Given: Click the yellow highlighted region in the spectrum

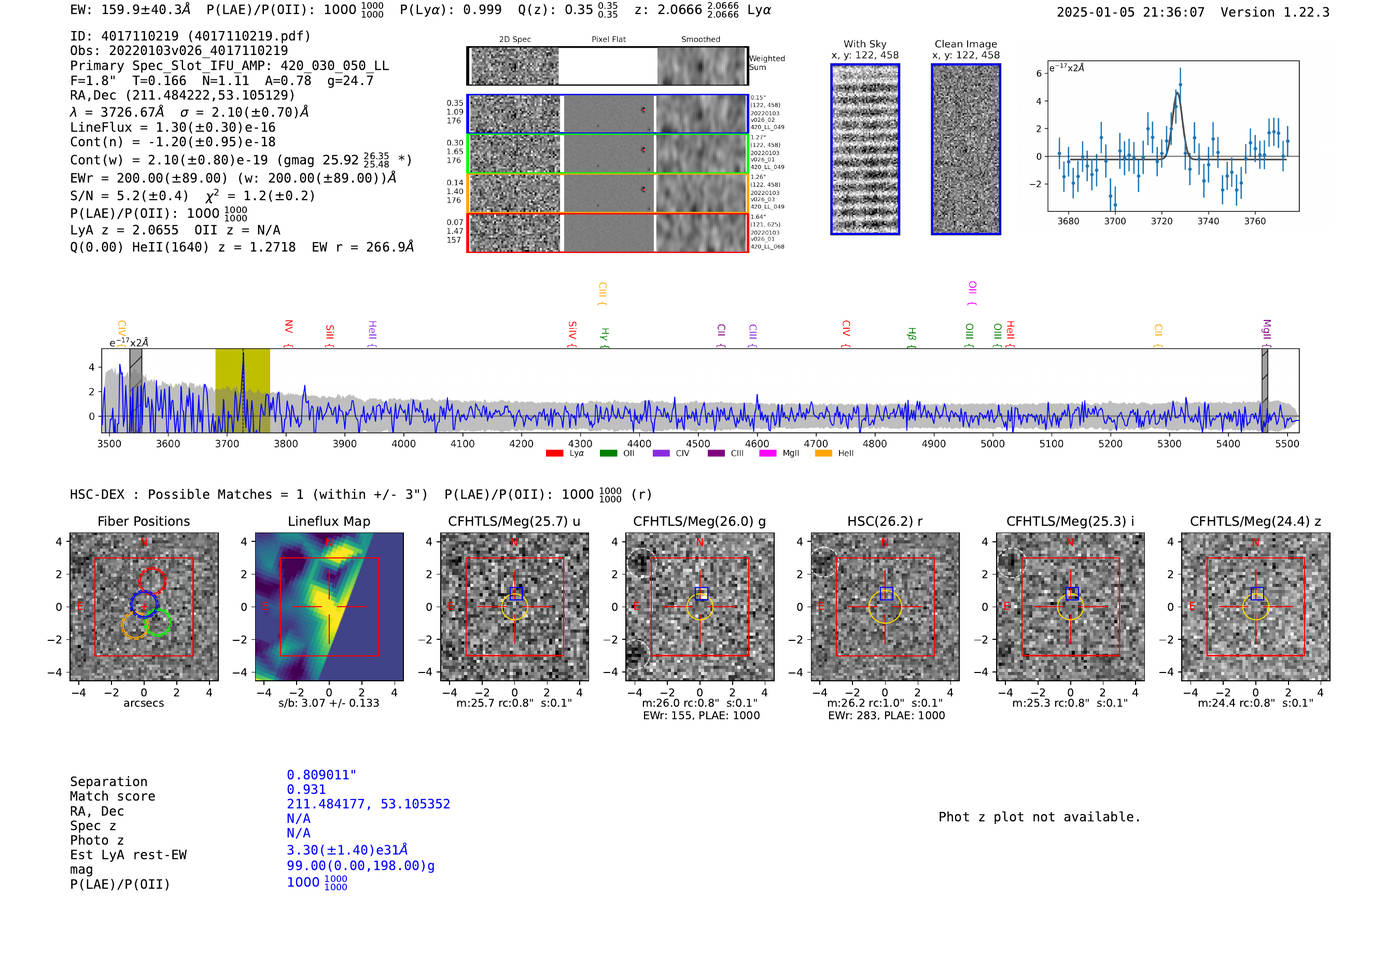Looking at the screenshot, I should (242, 390).
